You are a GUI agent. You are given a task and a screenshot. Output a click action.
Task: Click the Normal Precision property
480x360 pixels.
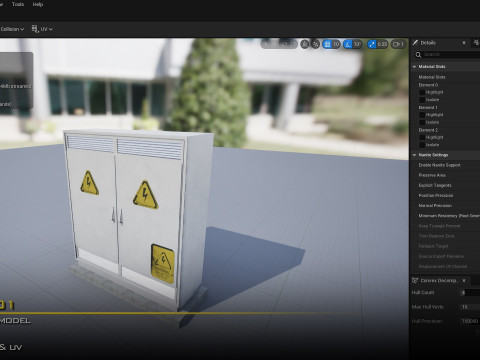coord(435,206)
